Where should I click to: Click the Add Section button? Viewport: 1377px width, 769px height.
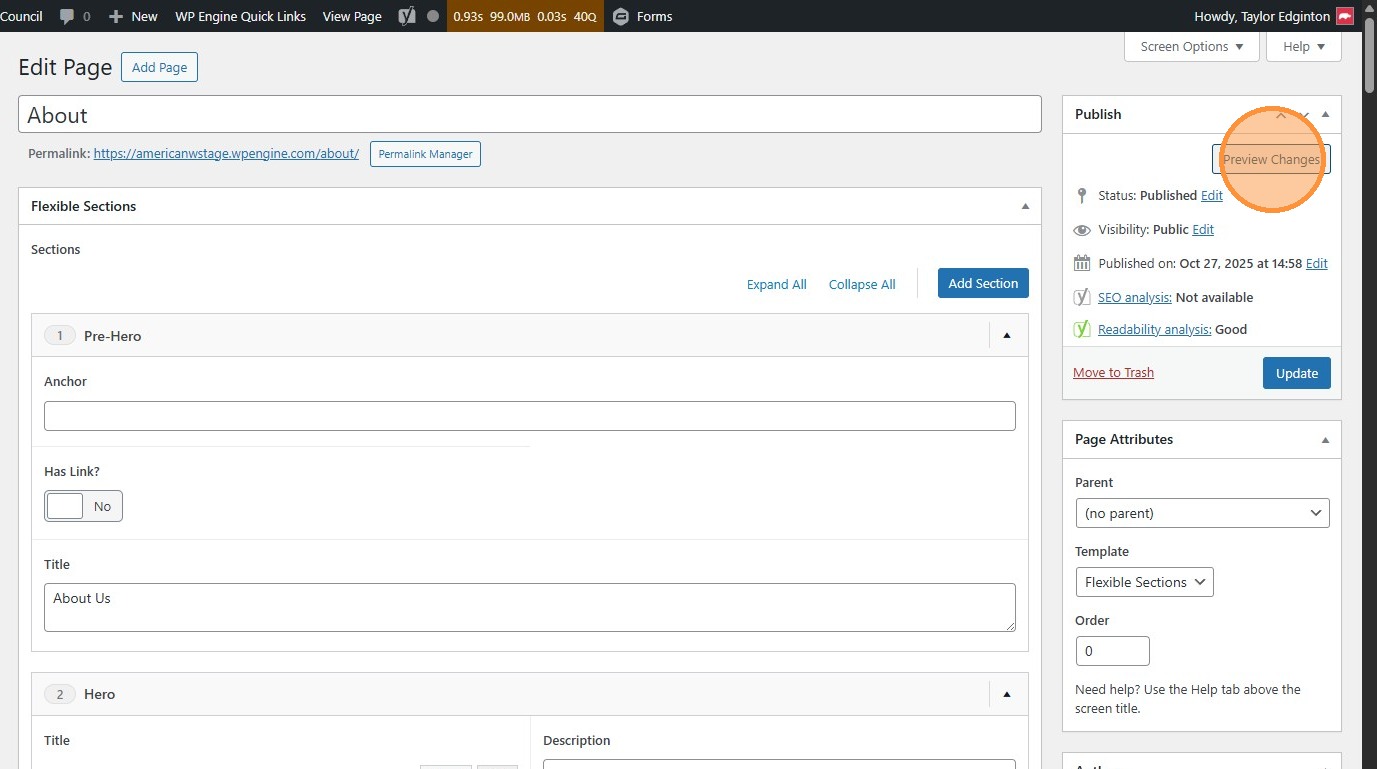click(x=983, y=283)
